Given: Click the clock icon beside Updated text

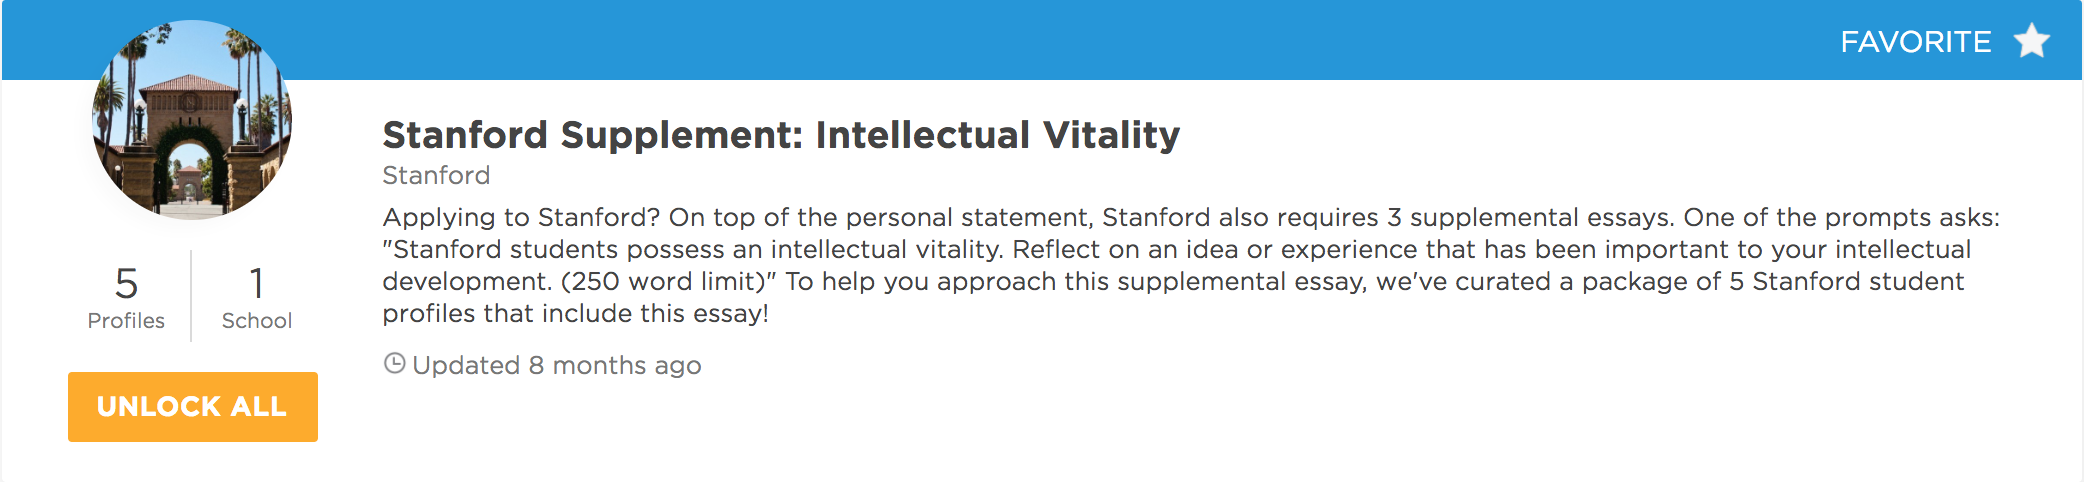Looking at the screenshot, I should [x=395, y=364].
